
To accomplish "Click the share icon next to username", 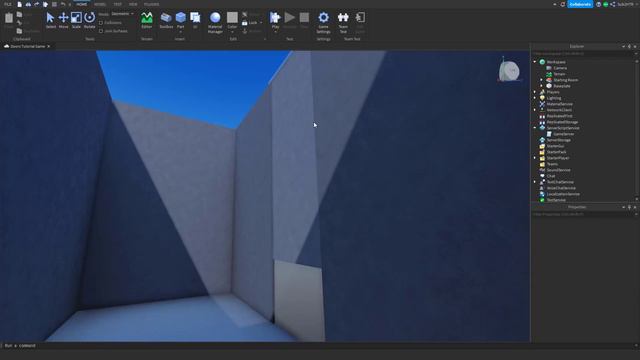I will tap(612, 4).
